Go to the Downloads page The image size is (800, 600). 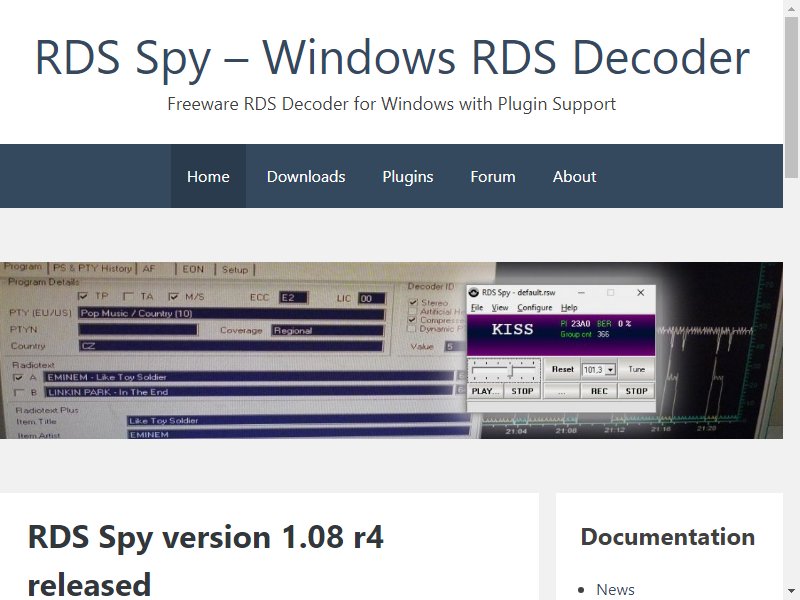pyautogui.click(x=306, y=176)
